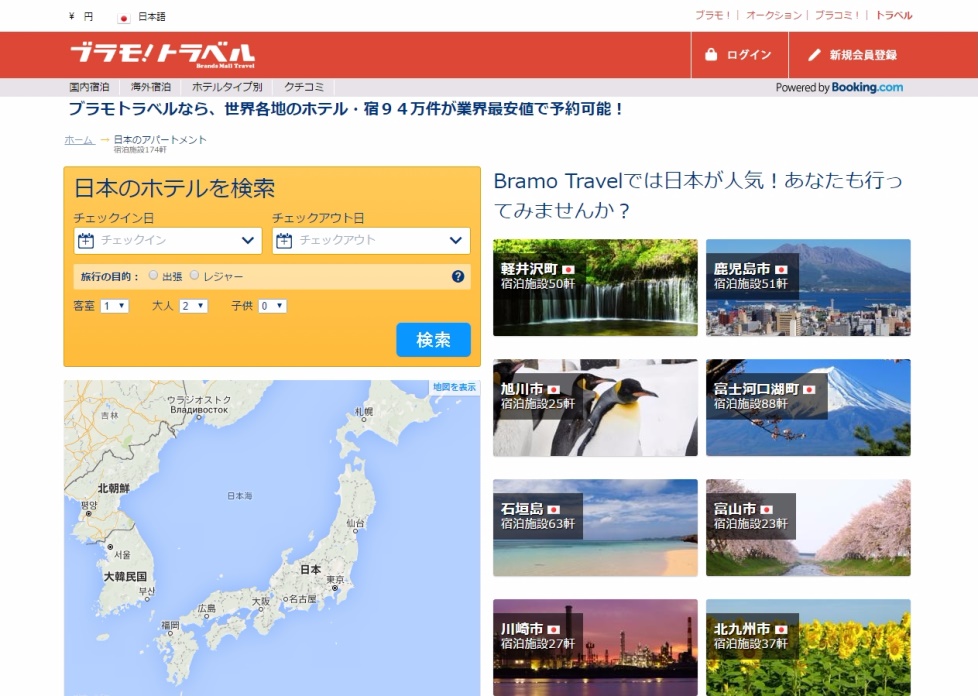
Task: Click the yen currency symbol
Action: click(x=72, y=17)
